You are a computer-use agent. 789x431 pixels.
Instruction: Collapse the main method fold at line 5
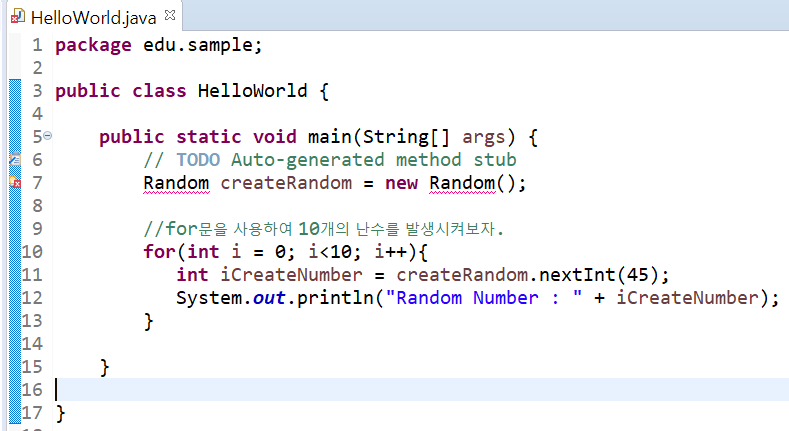pyautogui.click(x=48, y=136)
